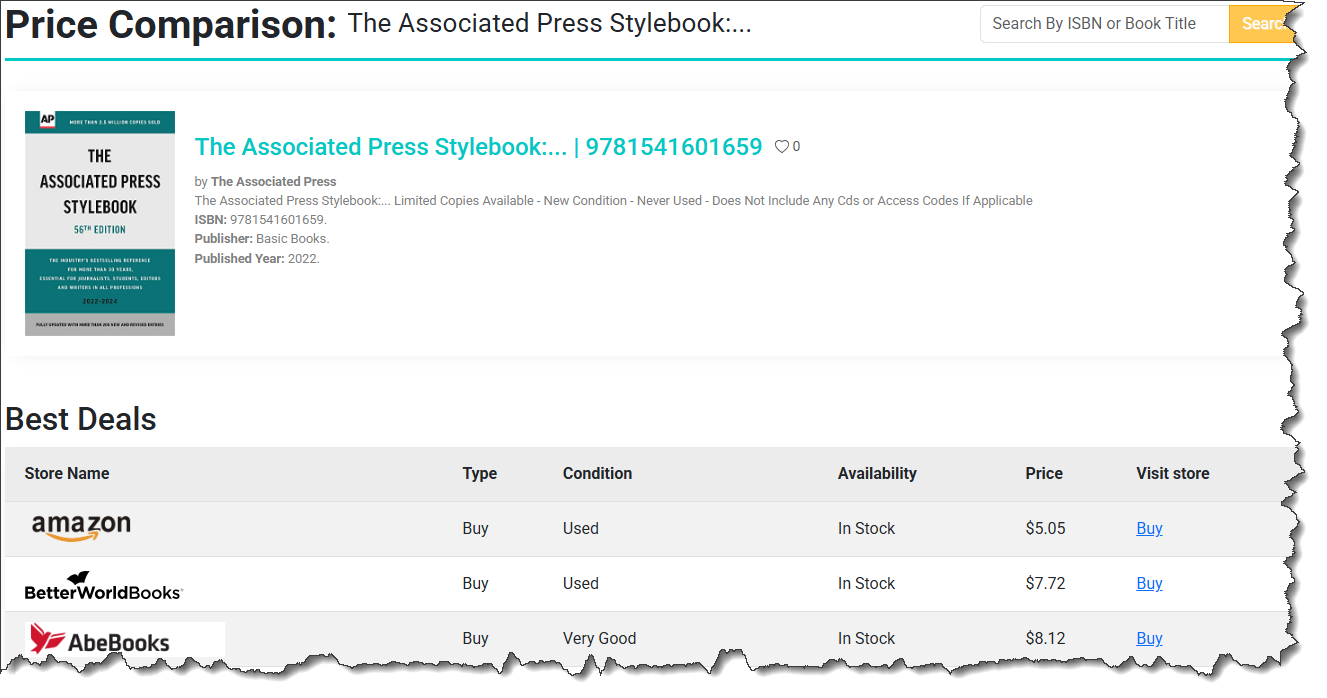The height and width of the screenshot is (698, 1327).
Task: Click the Publisher Basic Books line
Action: pyautogui.click(x=262, y=239)
